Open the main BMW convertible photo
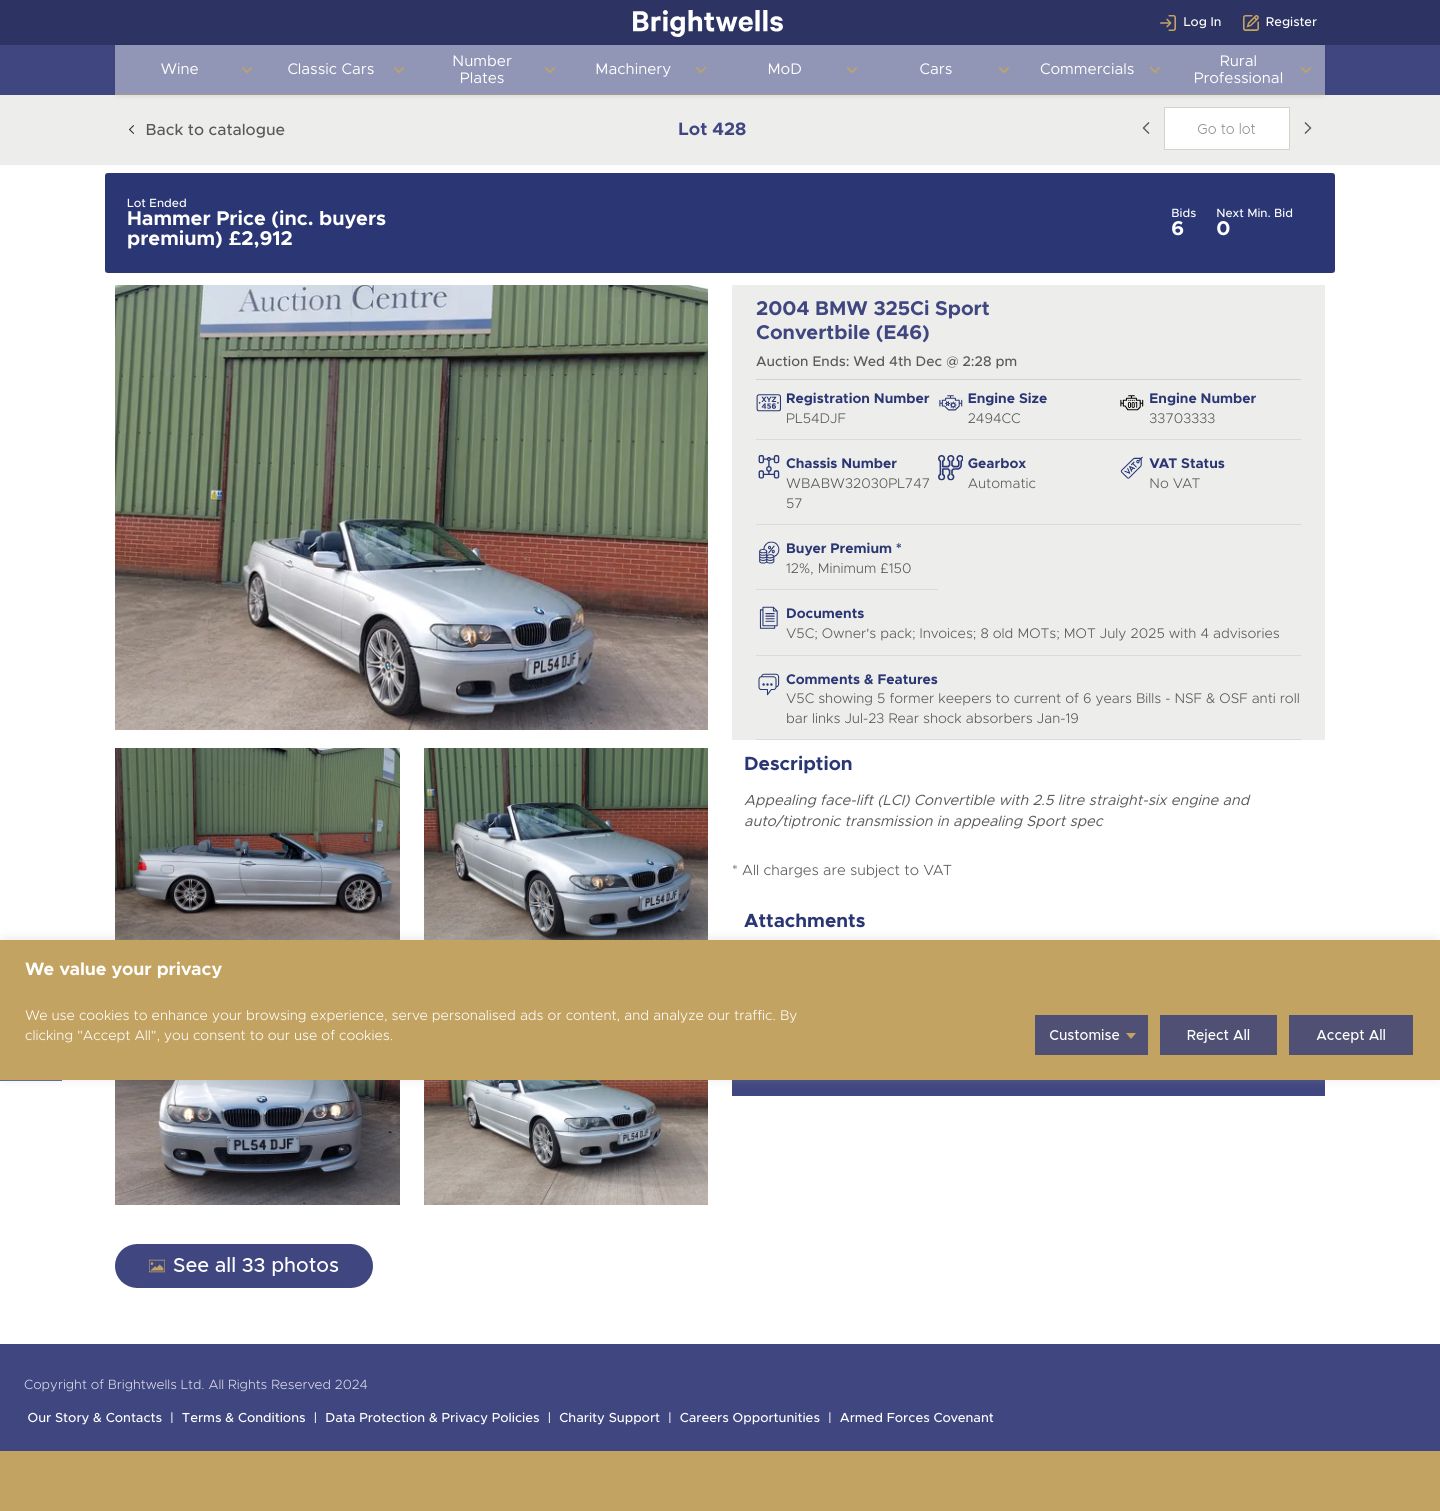This screenshot has height=1511, width=1440. coord(411,508)
